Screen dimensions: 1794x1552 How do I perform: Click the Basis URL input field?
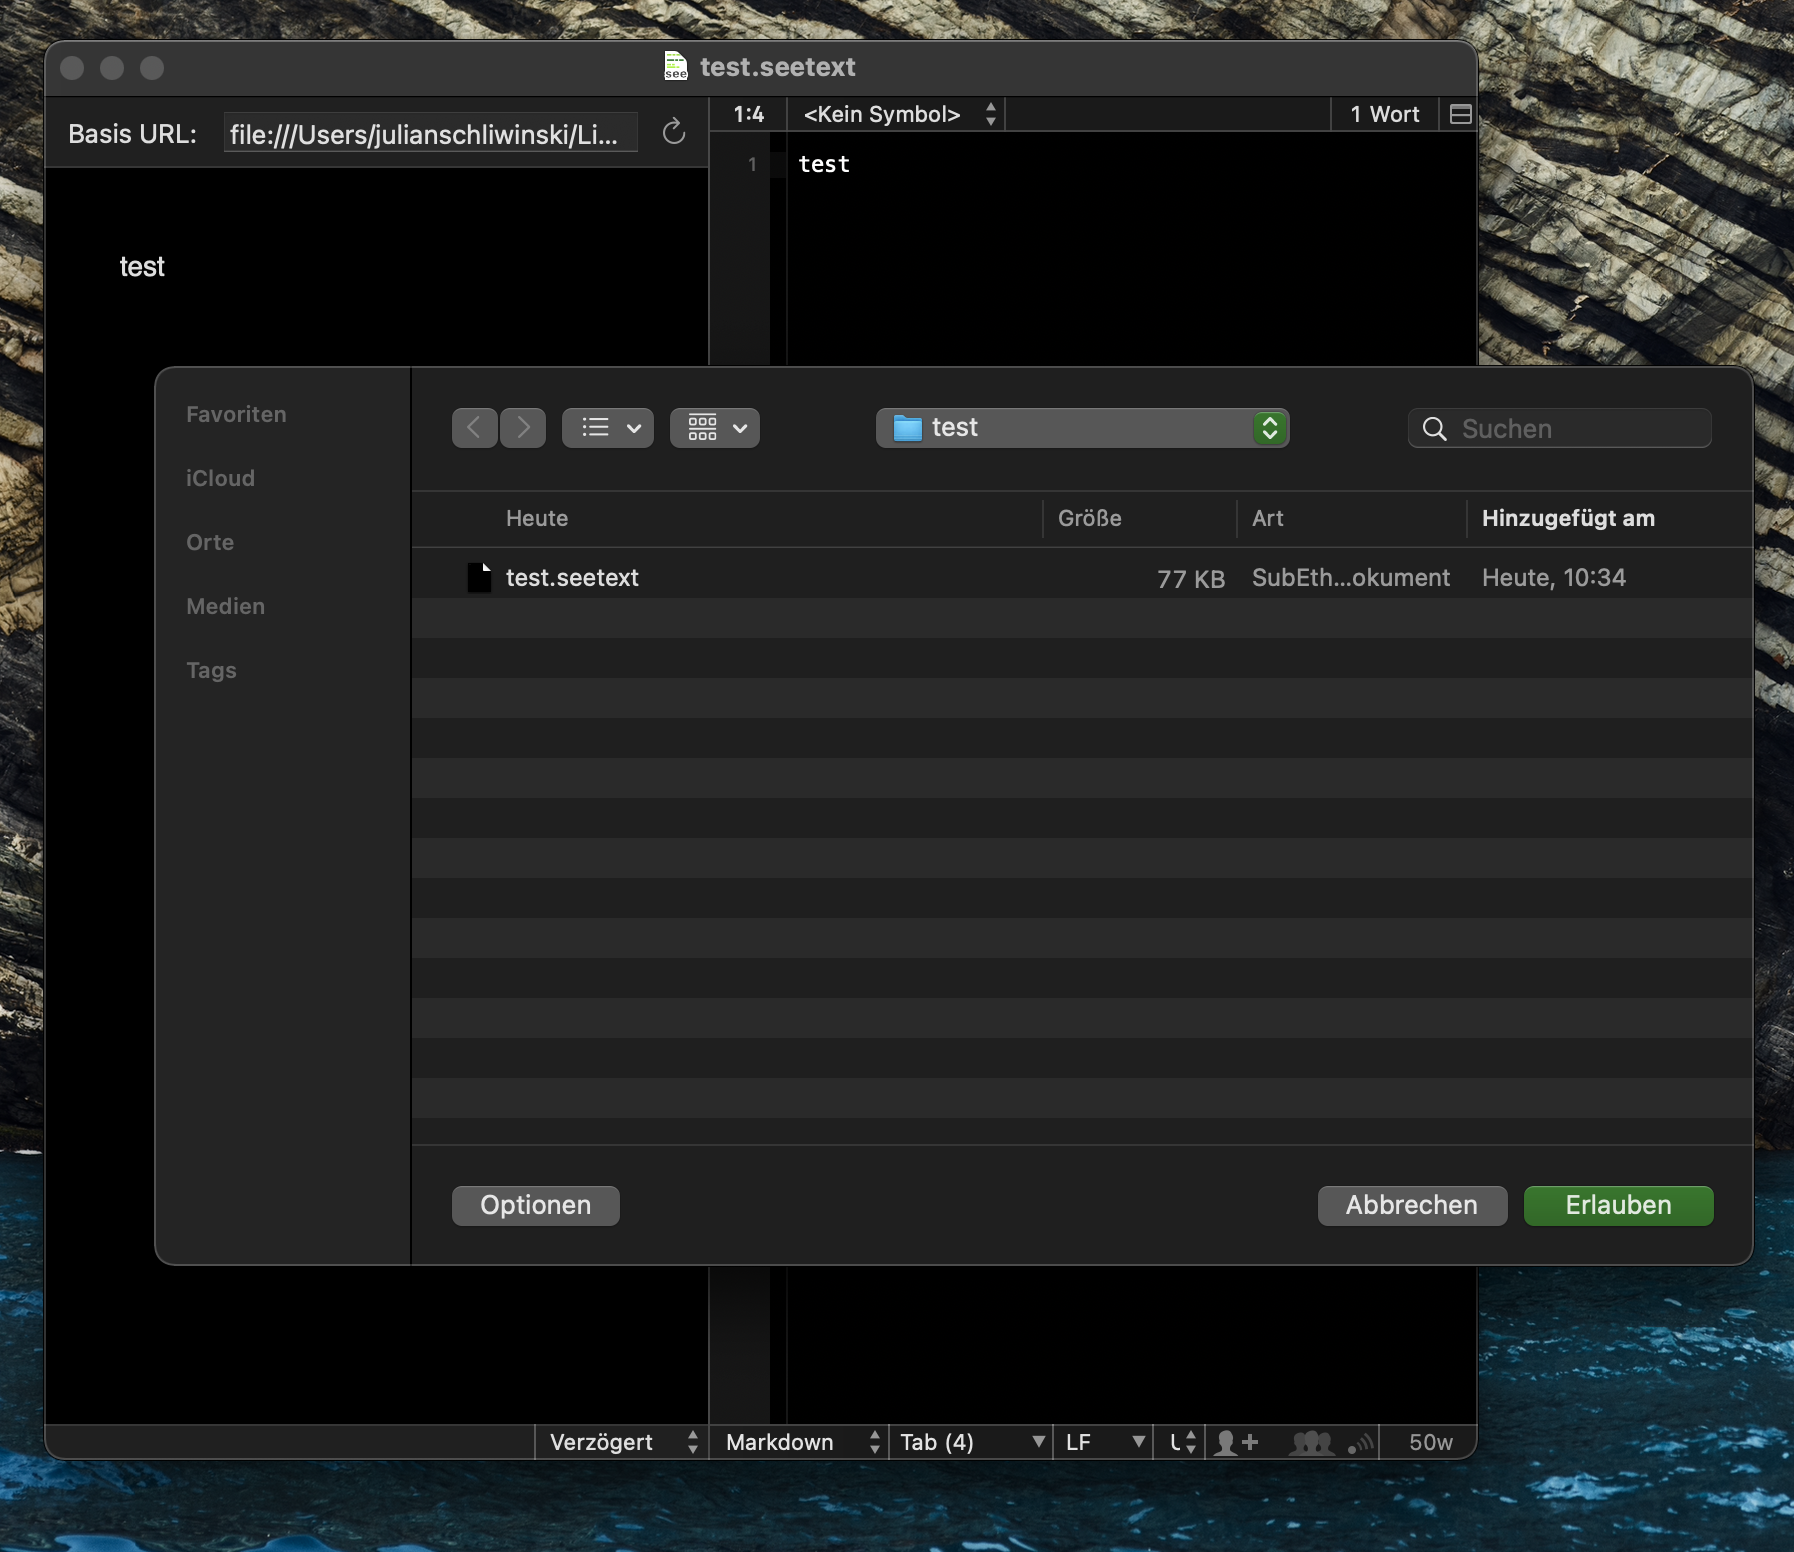tap(430, 133)
